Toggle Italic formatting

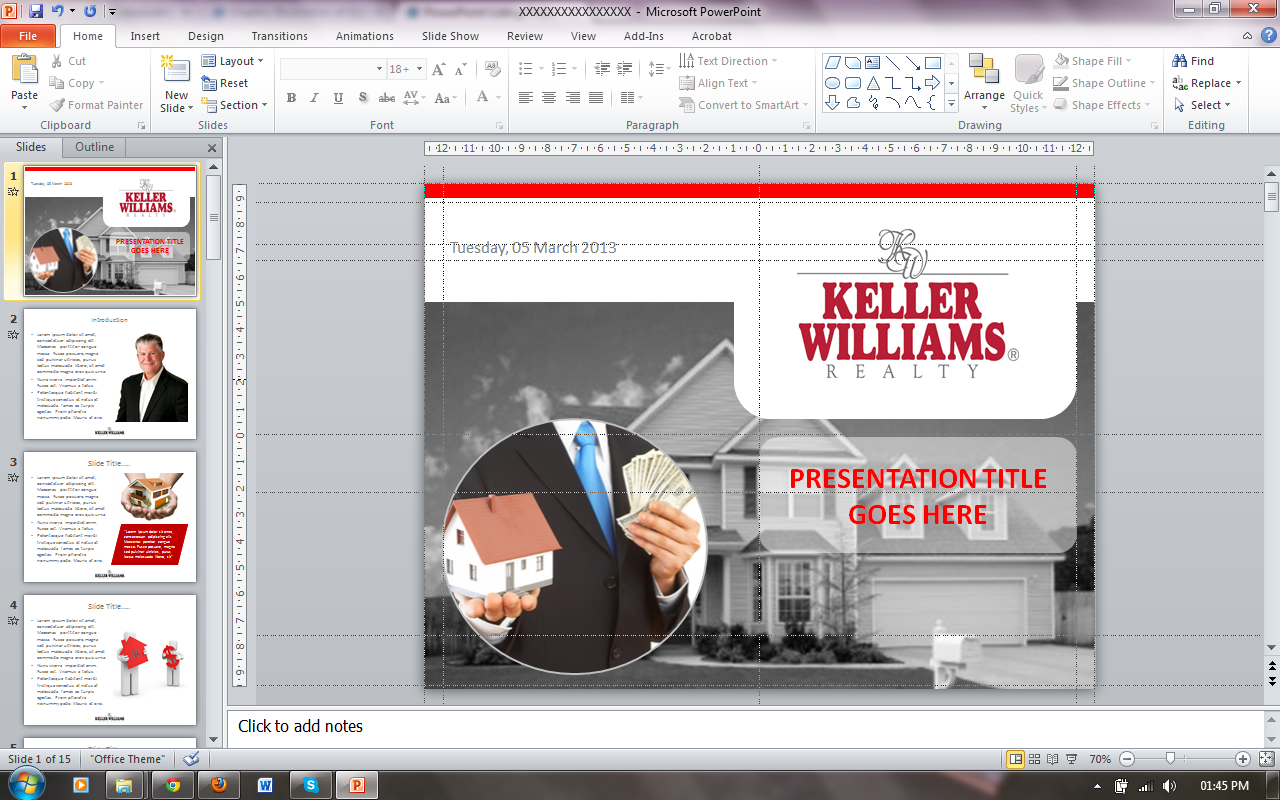314,98
